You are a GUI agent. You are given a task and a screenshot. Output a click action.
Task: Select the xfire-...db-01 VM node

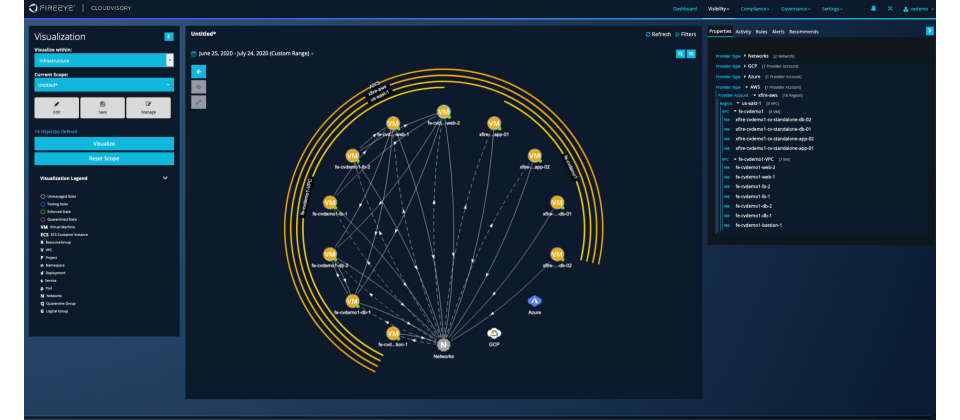point(557,203)
